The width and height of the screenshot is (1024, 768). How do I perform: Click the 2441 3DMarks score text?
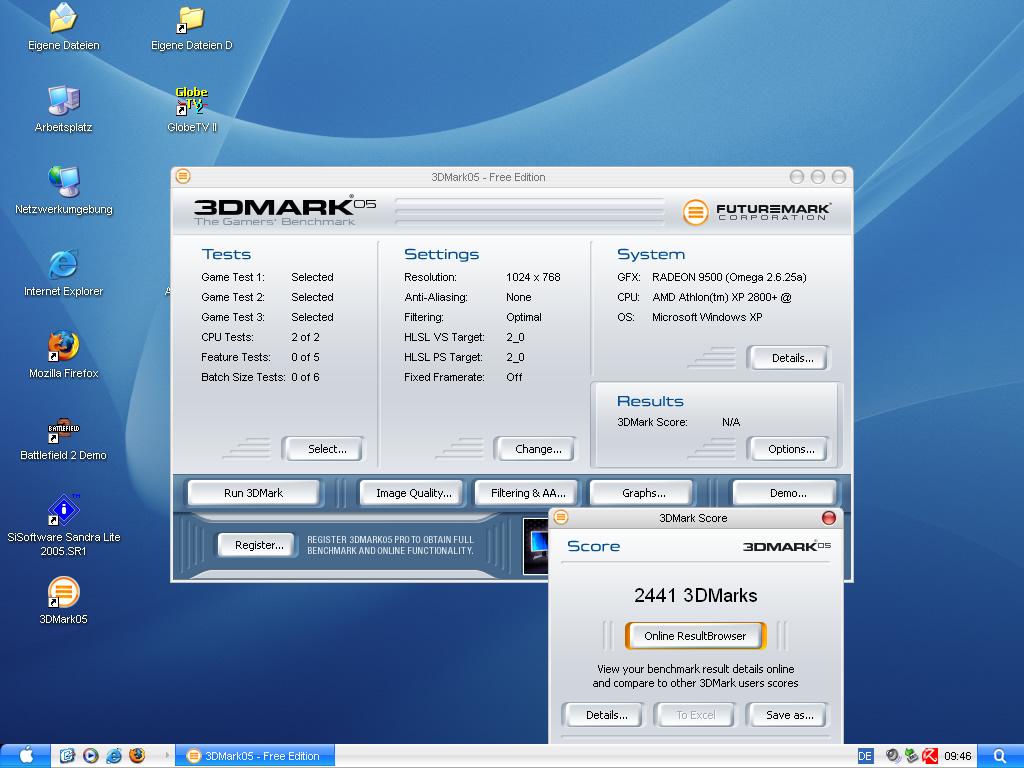(x=696, y=595)
